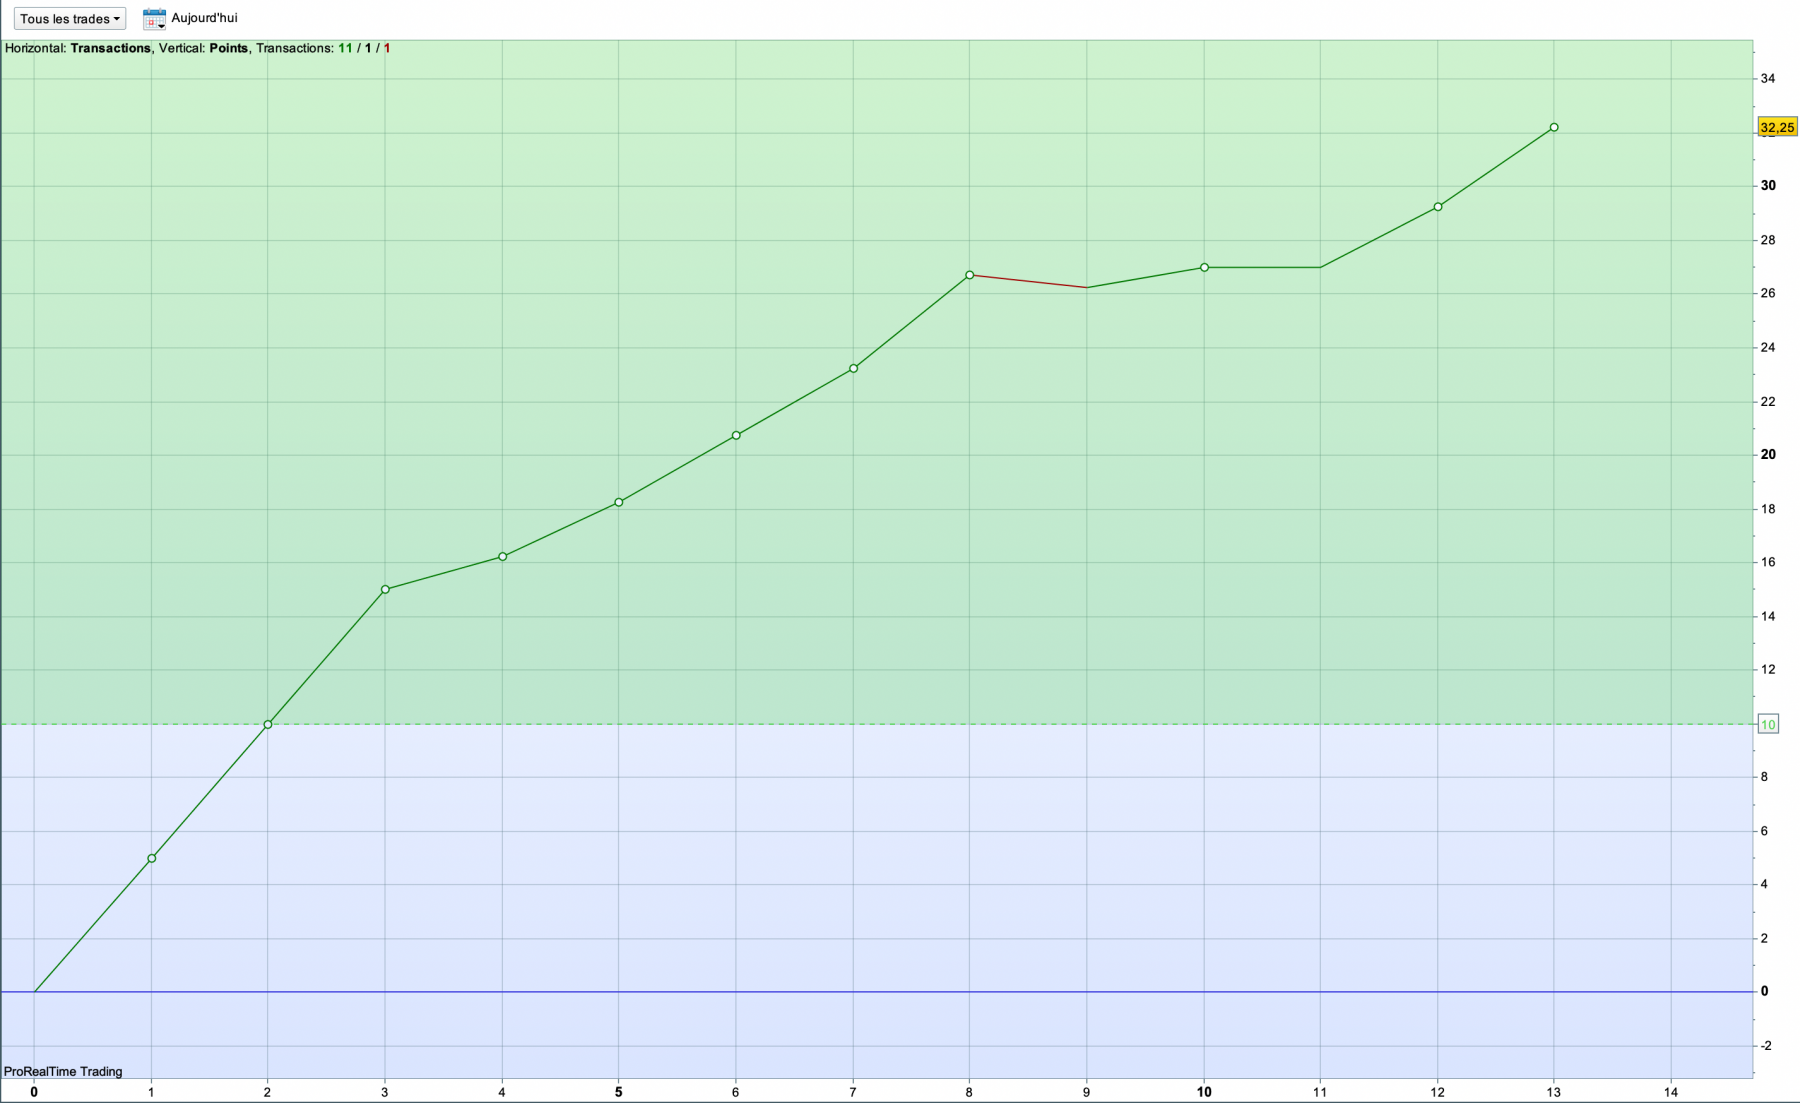Screen dimensions: 1800x1103
Task: Select the data point at transaction 7
Action: pos(853,369)
